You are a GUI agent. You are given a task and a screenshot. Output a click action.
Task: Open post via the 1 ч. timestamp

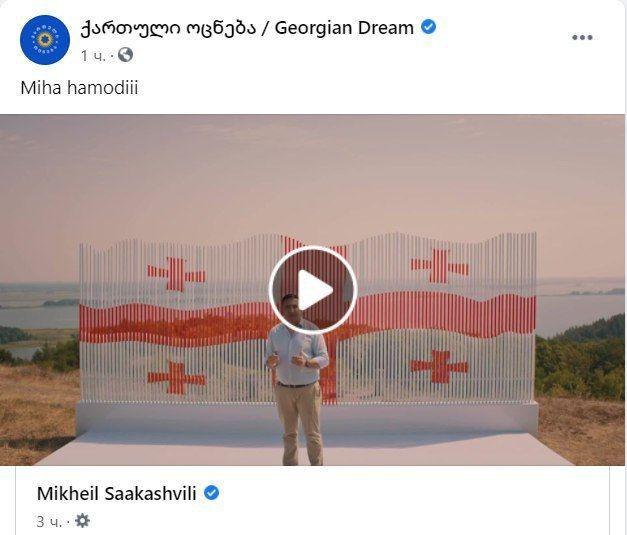(x=93, y=56)
